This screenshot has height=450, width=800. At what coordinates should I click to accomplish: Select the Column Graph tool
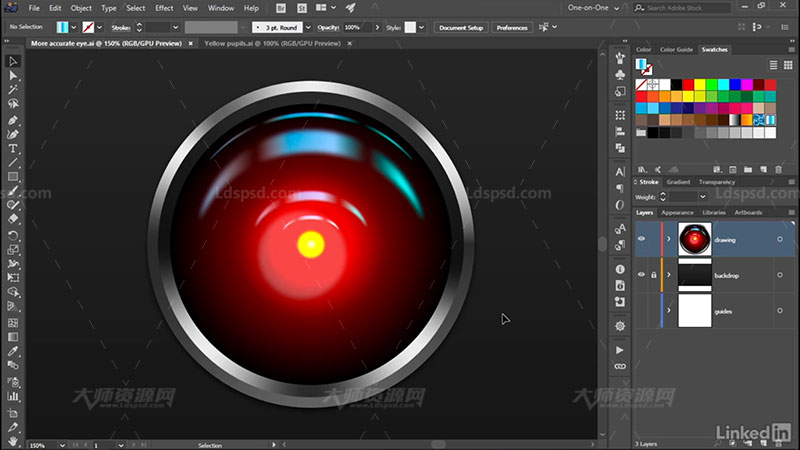tap(13, 396)
